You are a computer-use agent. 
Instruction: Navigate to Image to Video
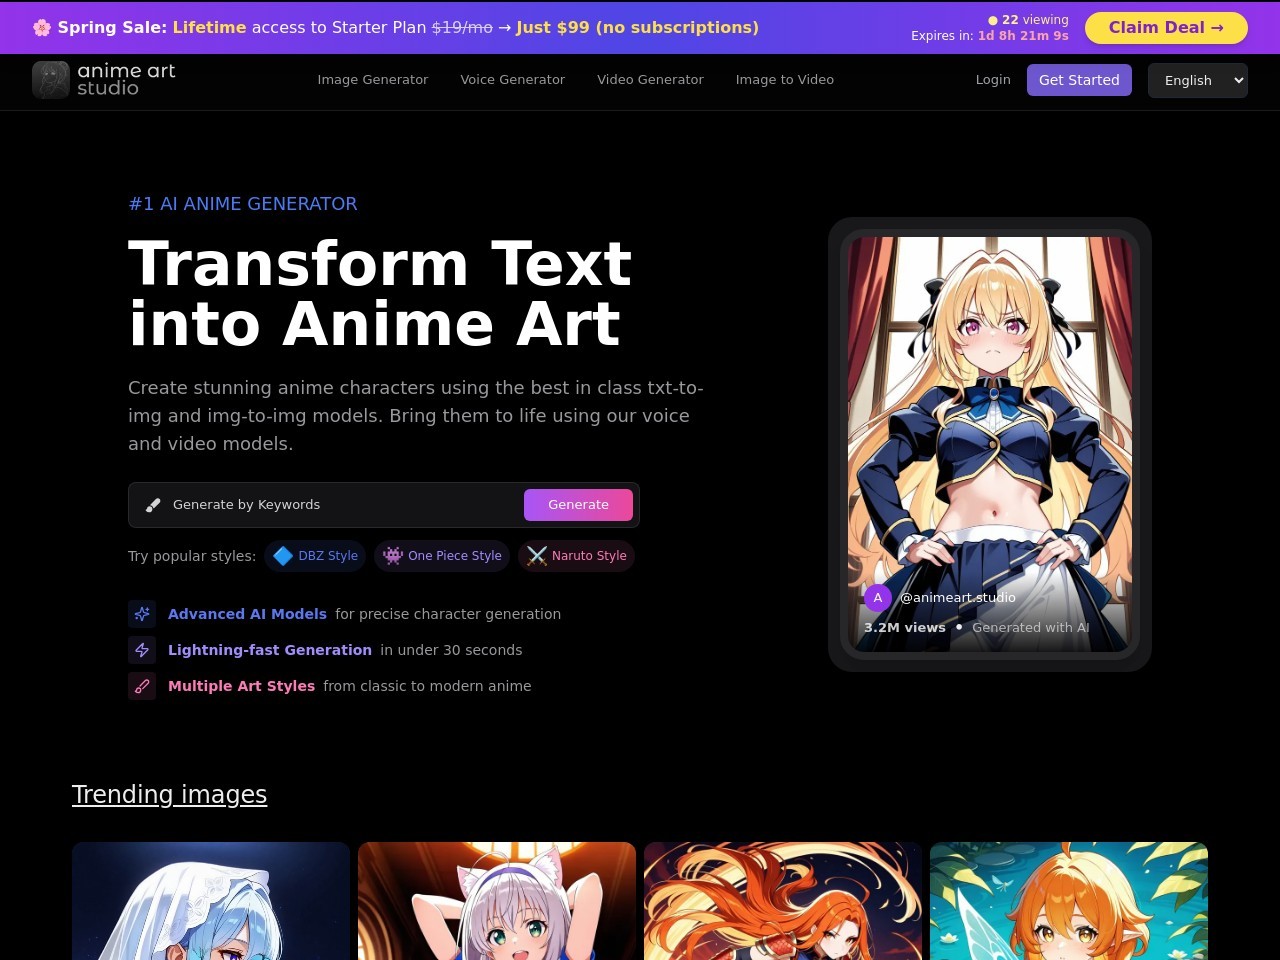(785, 80)
